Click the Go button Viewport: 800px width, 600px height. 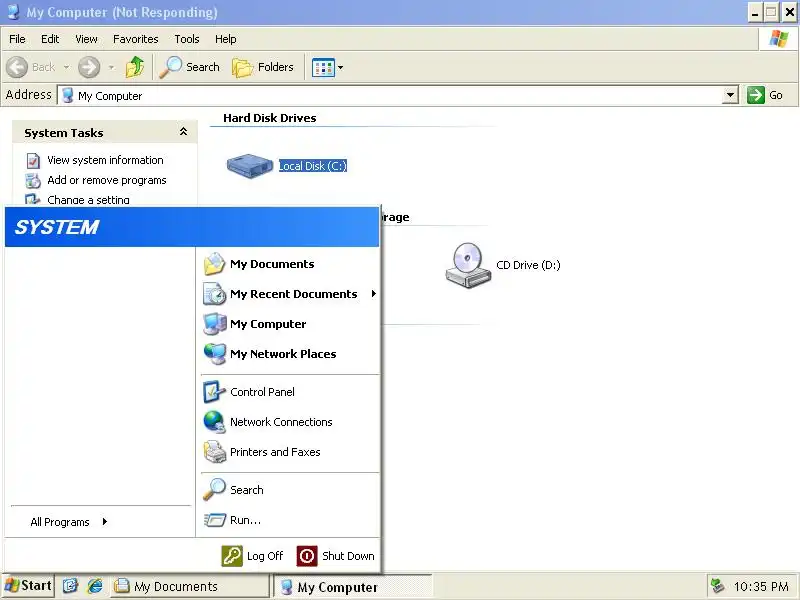(765, 95)
